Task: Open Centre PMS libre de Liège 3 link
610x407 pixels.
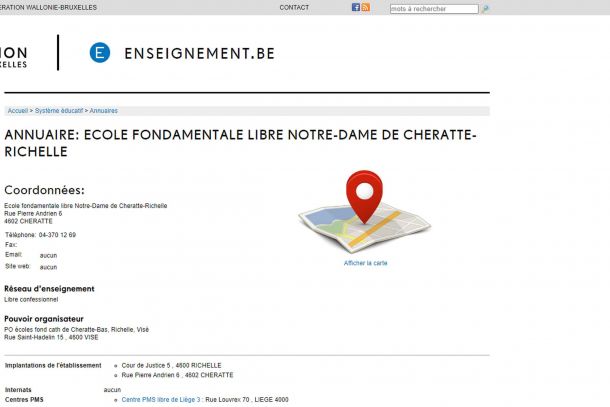Action: (161, 399)
